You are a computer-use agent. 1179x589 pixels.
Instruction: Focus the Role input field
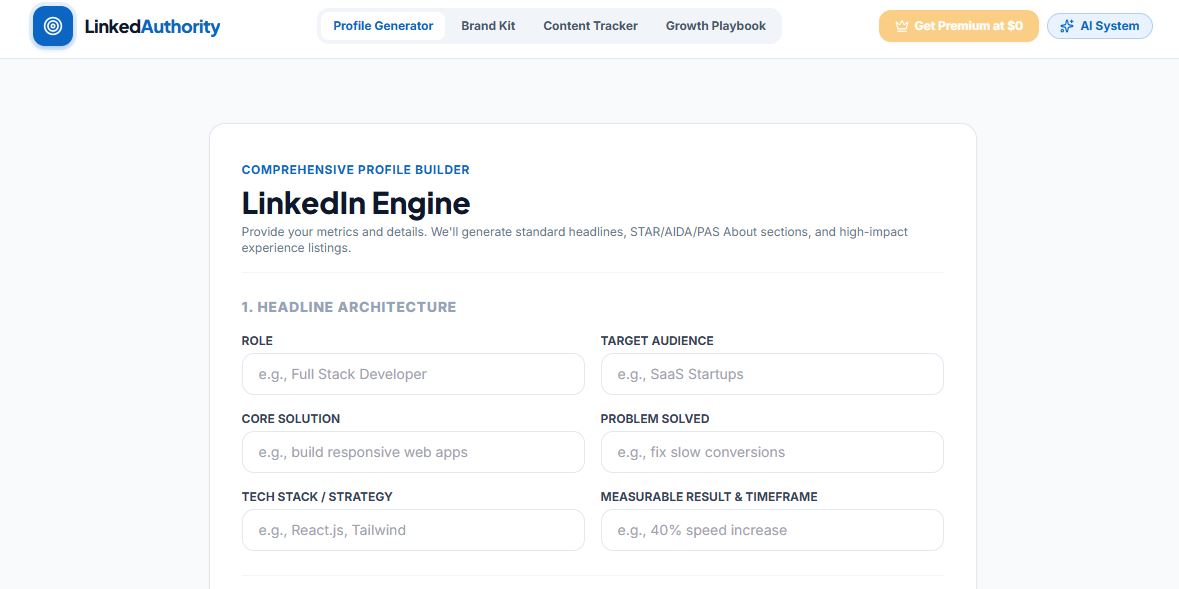click(x=413, y=374)
